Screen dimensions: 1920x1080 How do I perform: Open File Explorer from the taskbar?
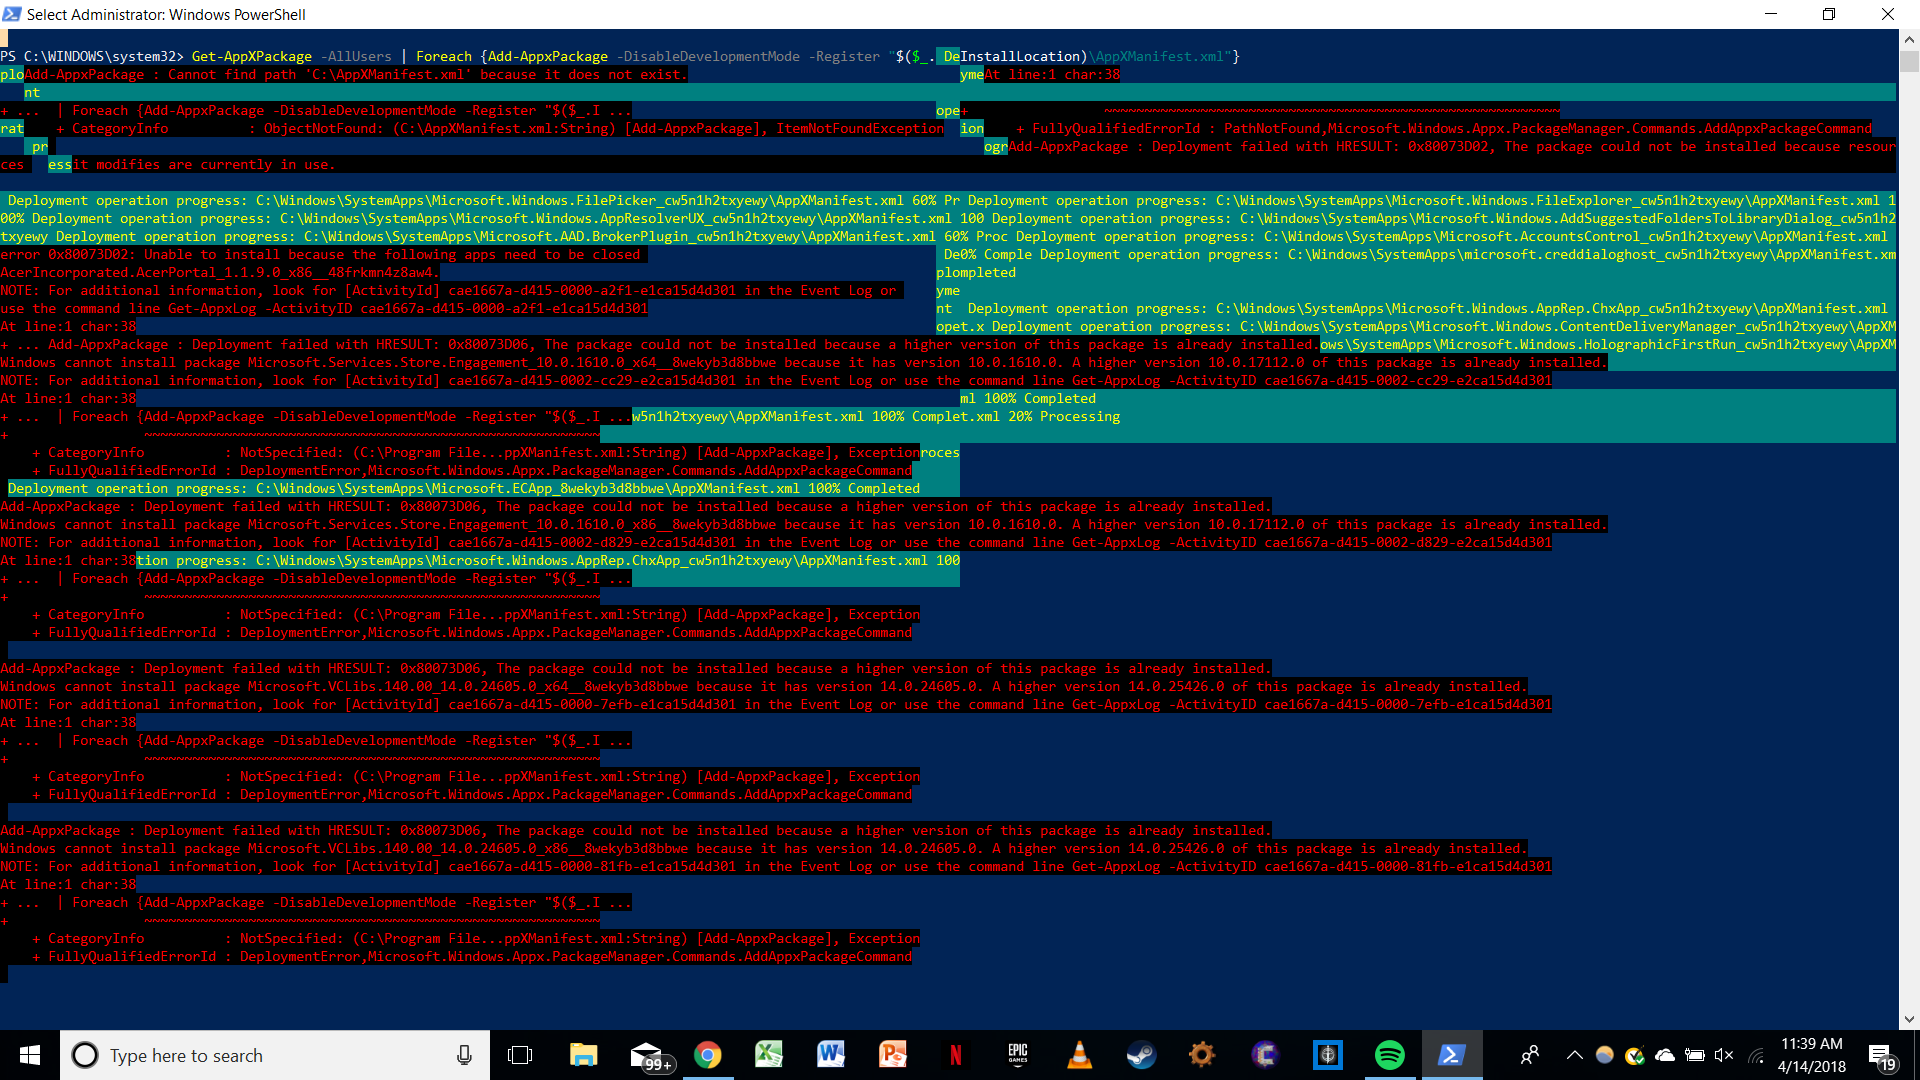click(583, 1055)
